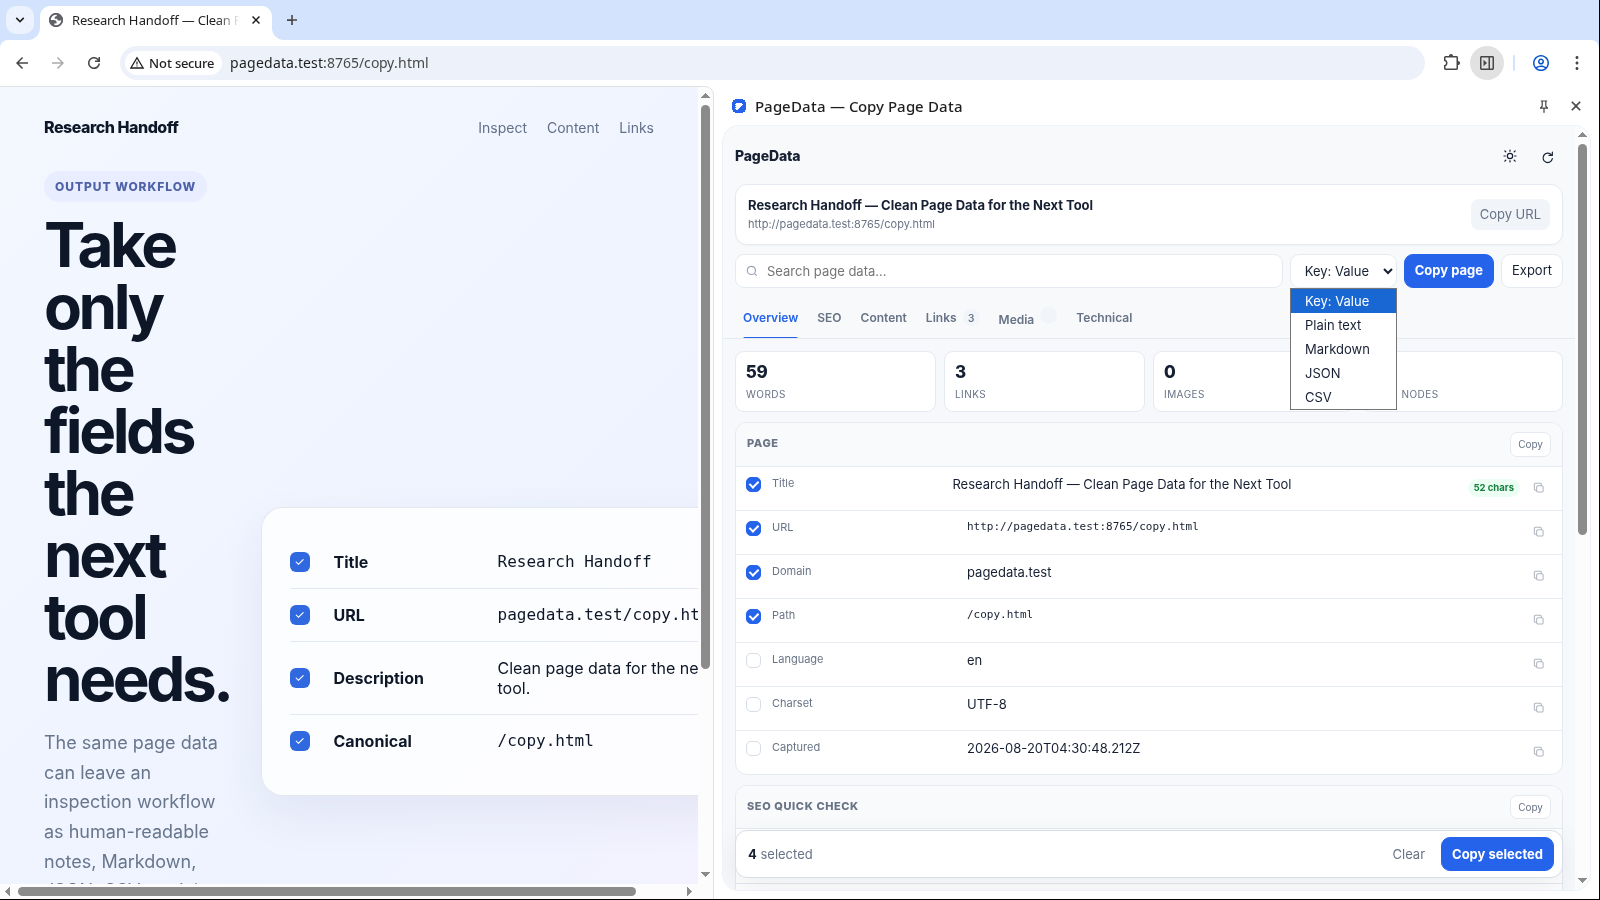Click copy icon in URL row

1539,532
